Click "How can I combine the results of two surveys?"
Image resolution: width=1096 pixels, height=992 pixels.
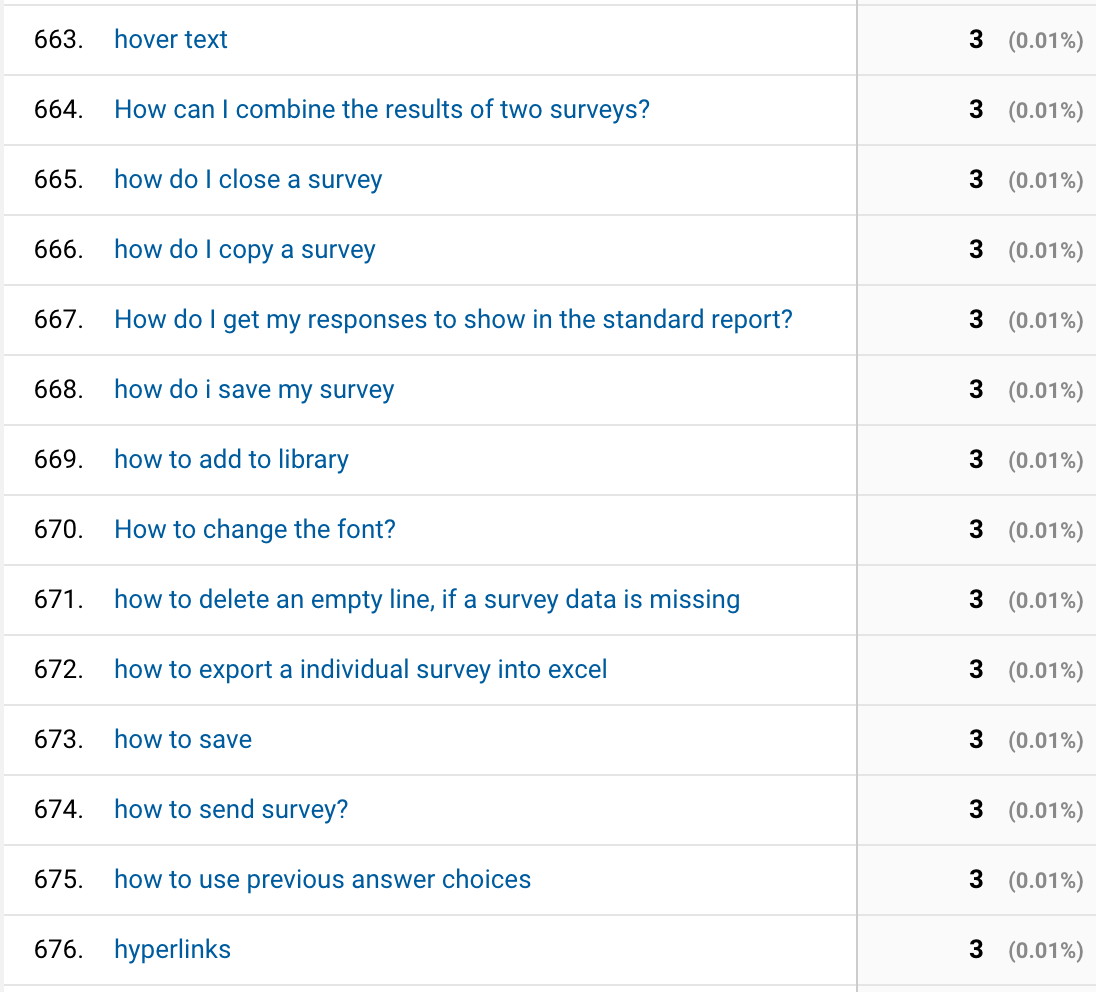click(x=382, y=110)
